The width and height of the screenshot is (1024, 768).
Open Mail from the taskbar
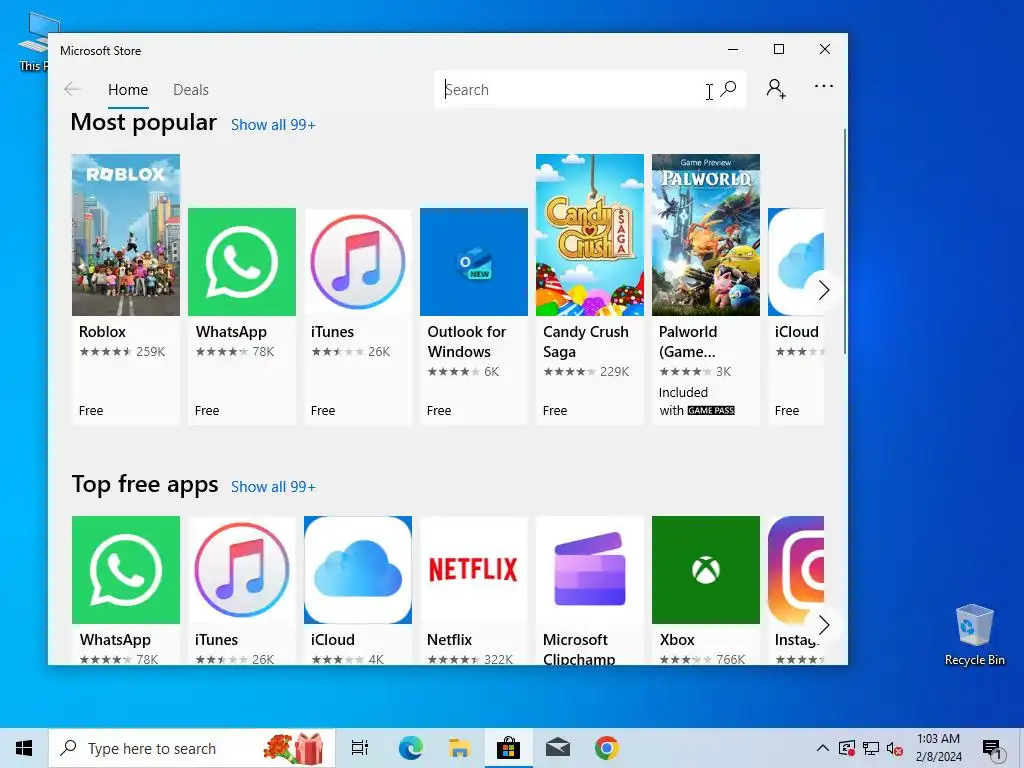(558, 748)
